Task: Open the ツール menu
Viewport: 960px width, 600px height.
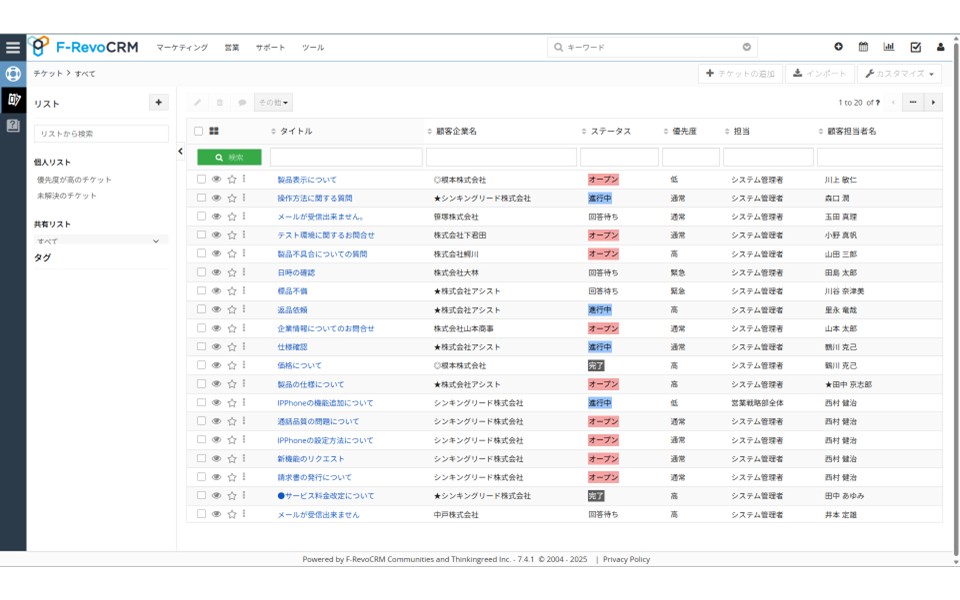Action: pos(313,47)
